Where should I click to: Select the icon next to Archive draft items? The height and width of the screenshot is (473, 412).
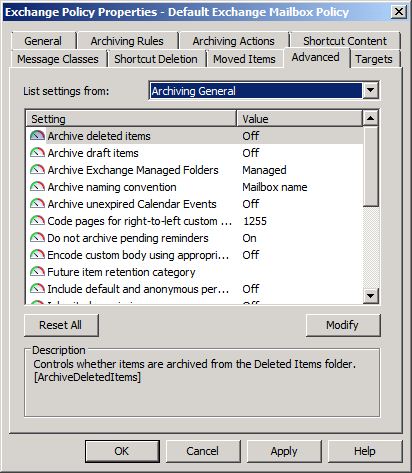37,153
